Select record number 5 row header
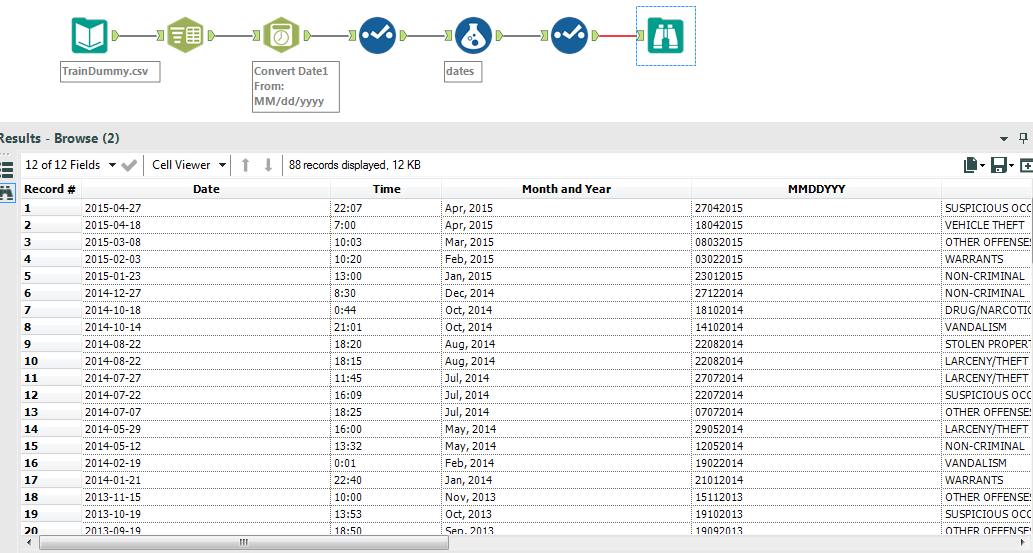The height and width of the screenshot is (553, 1033). tap(51, 276)
